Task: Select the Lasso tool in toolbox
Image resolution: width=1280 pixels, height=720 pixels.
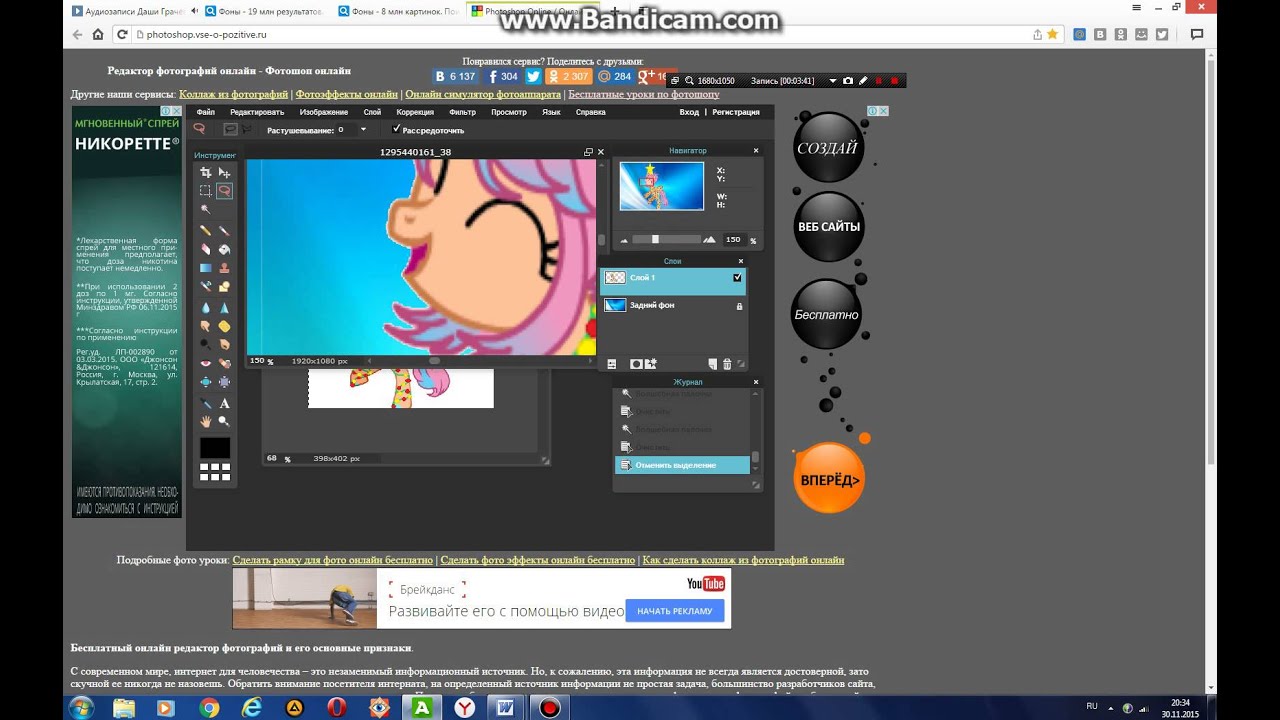Action: [x=224, y=191]
